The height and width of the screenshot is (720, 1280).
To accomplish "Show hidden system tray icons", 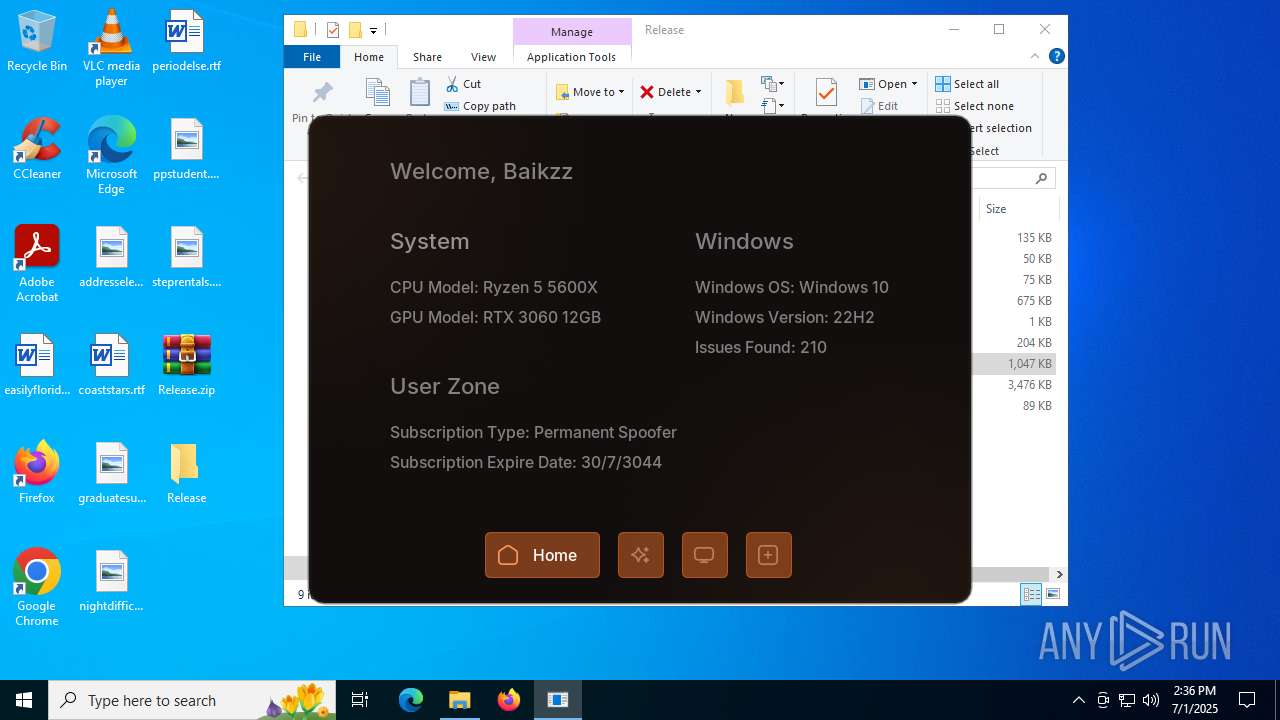I will (1078, 700).
